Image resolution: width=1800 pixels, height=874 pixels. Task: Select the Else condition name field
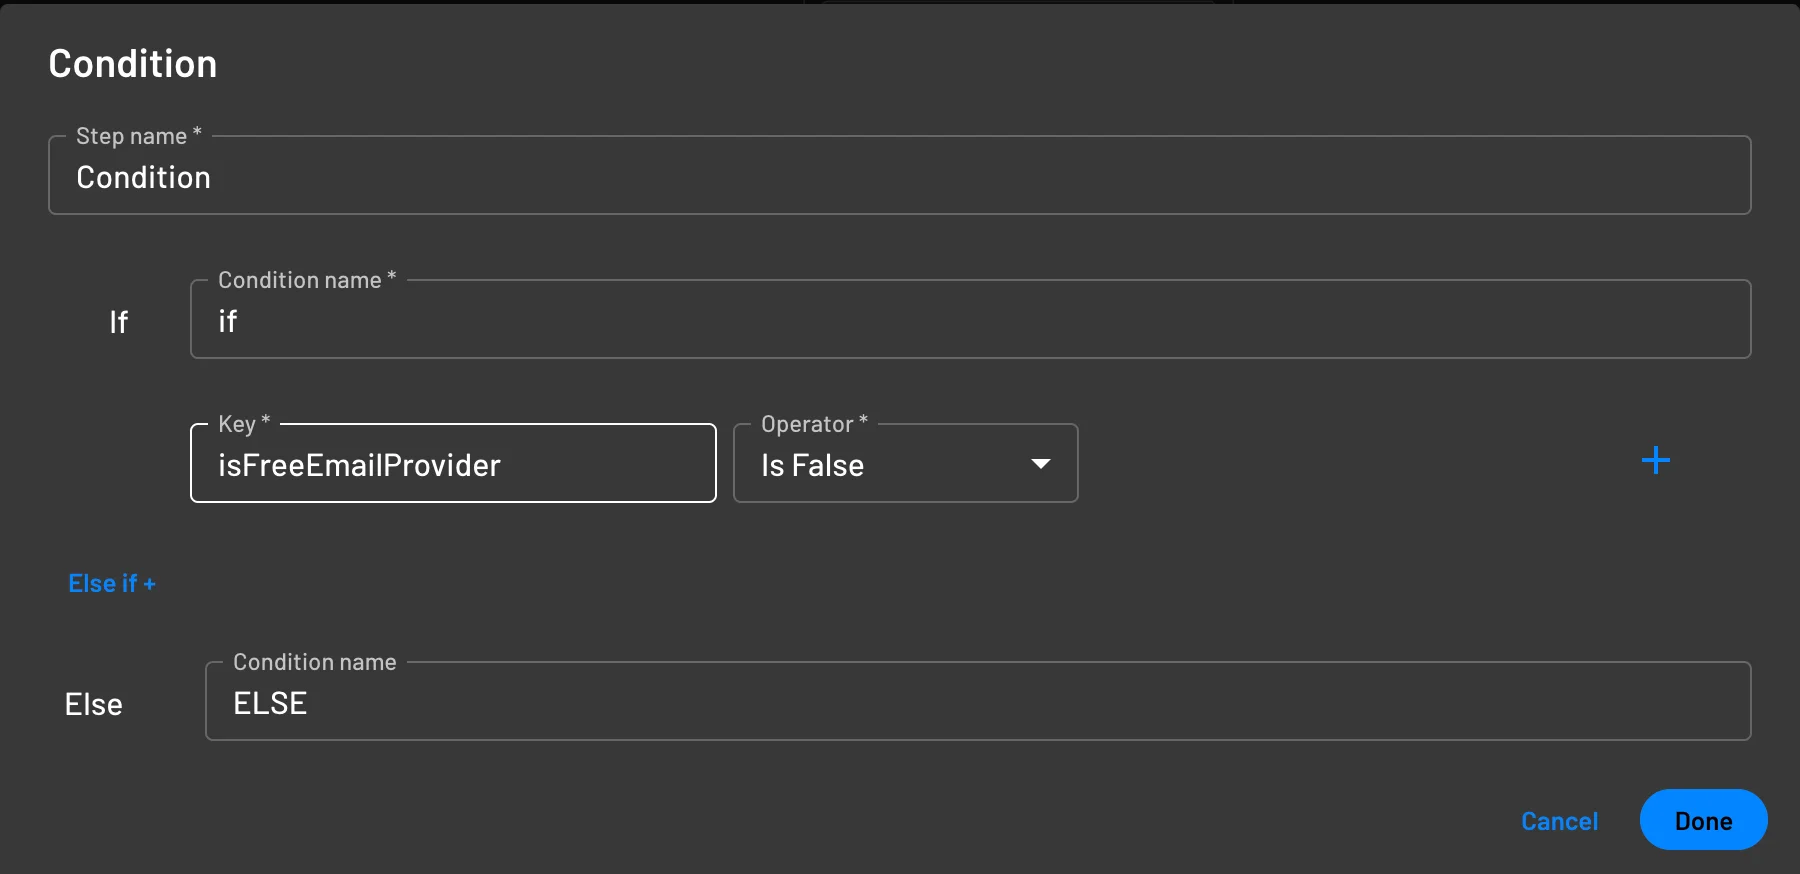coord(977,703)
